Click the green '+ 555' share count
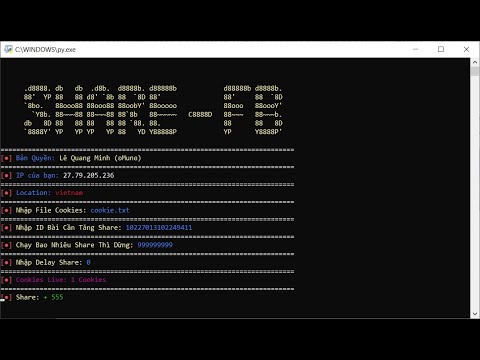The image size is (480, 360). coord(53,297)
